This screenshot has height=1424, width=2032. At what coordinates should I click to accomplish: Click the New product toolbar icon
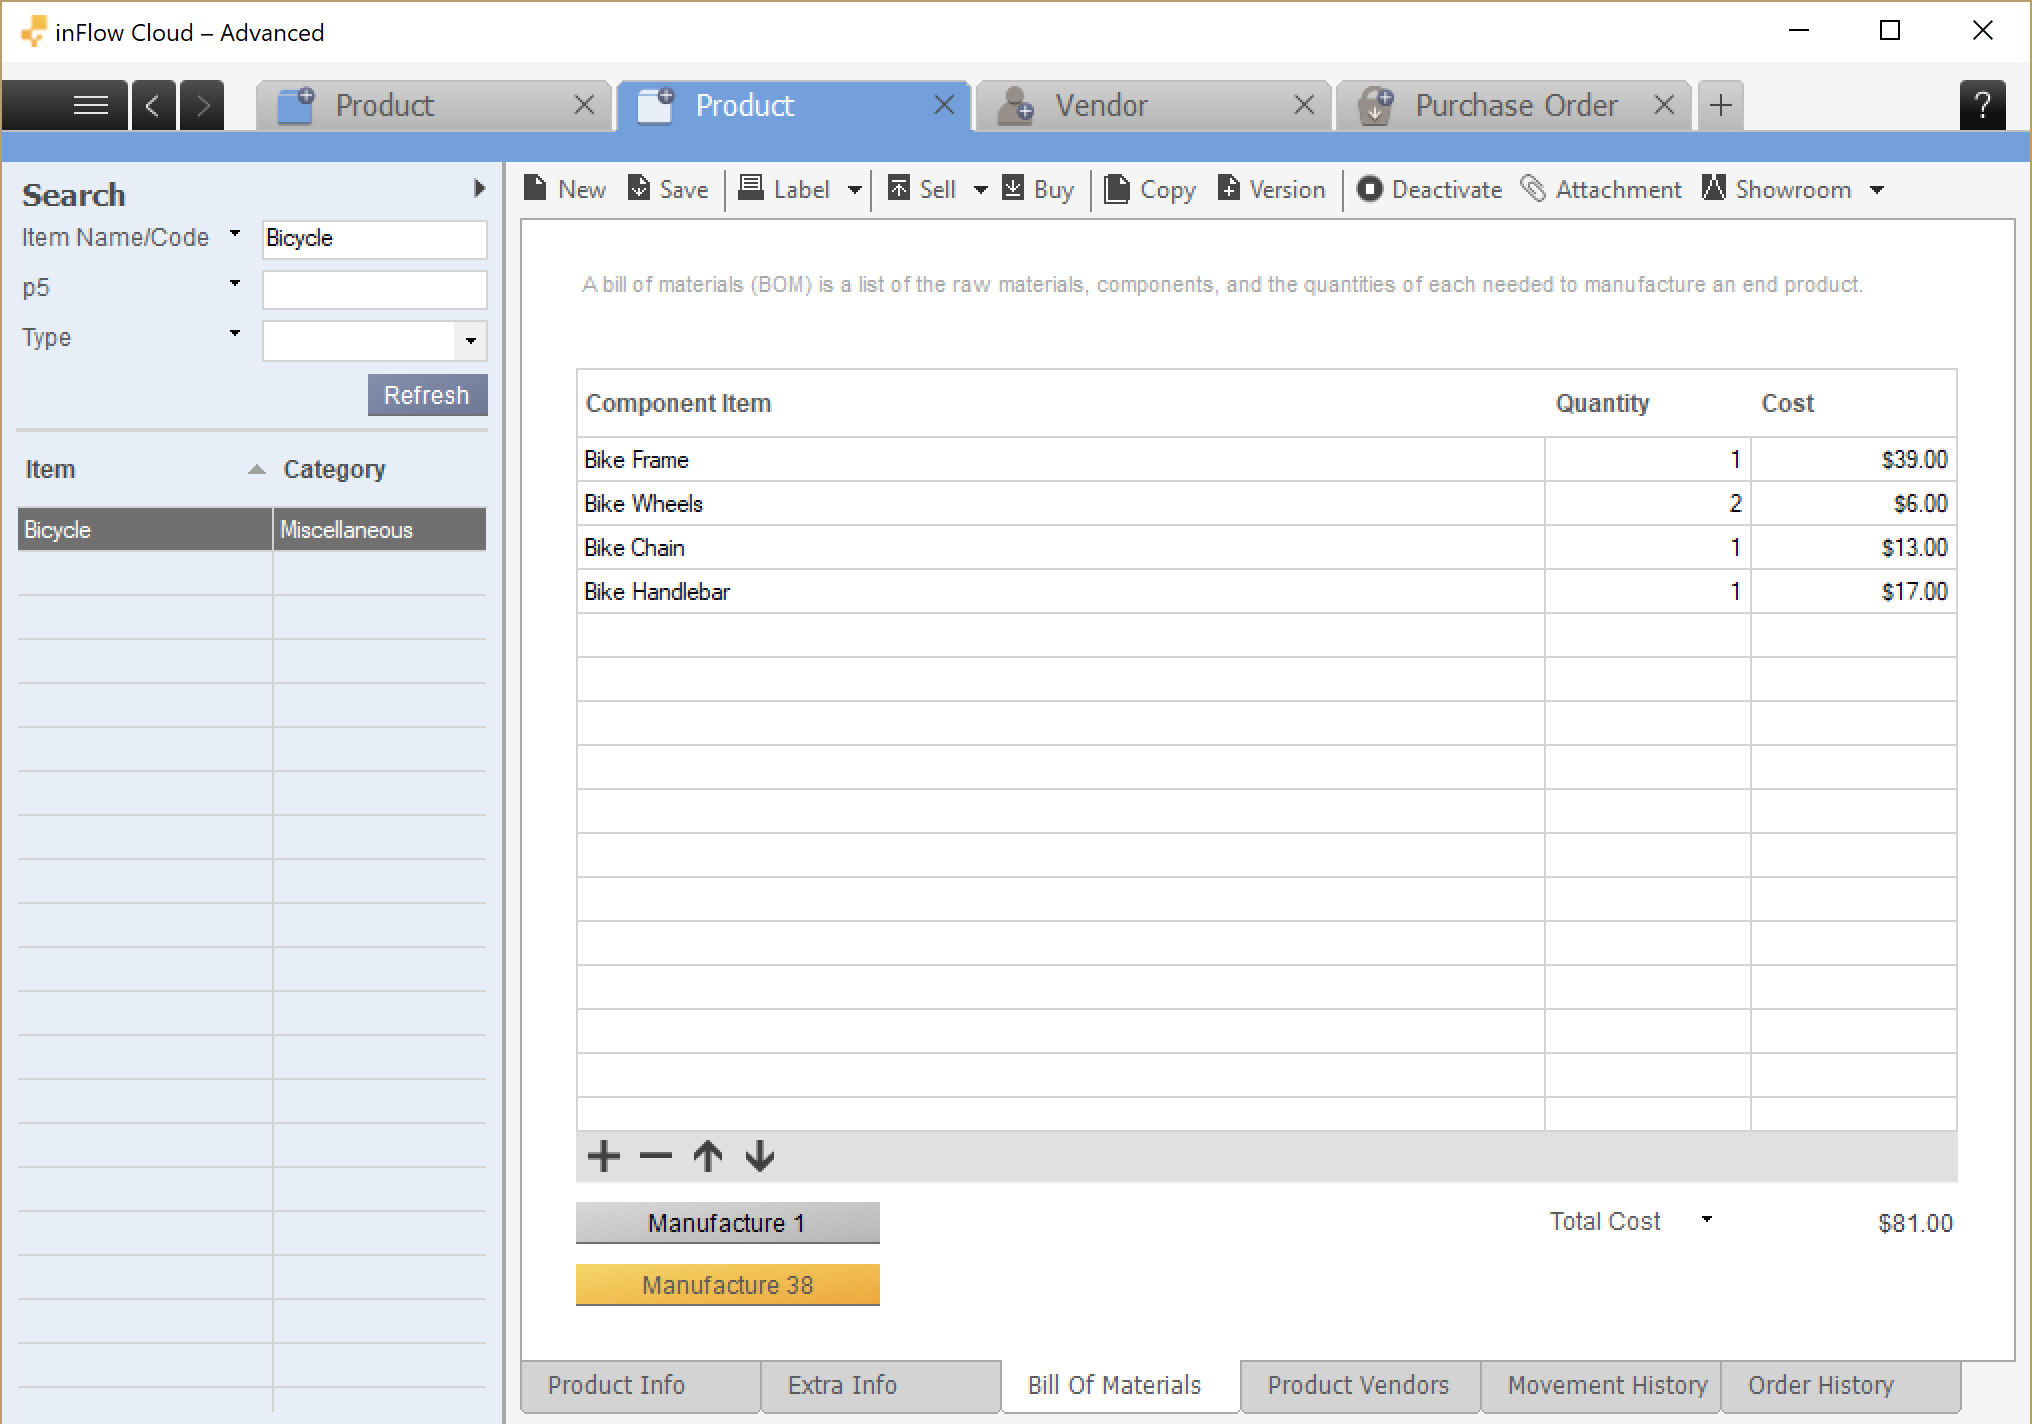(x=536, y=189)
